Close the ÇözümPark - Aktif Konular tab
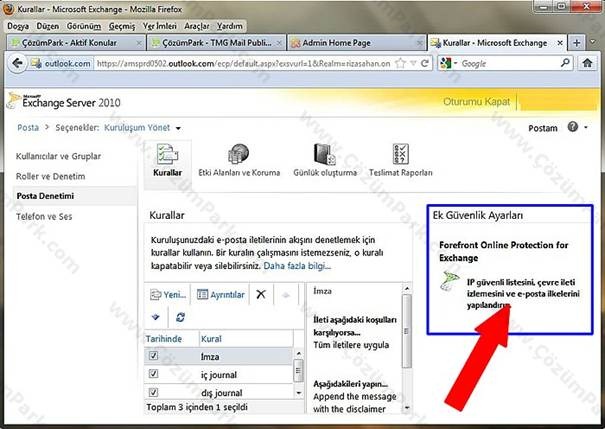 [x=139, y=43]
